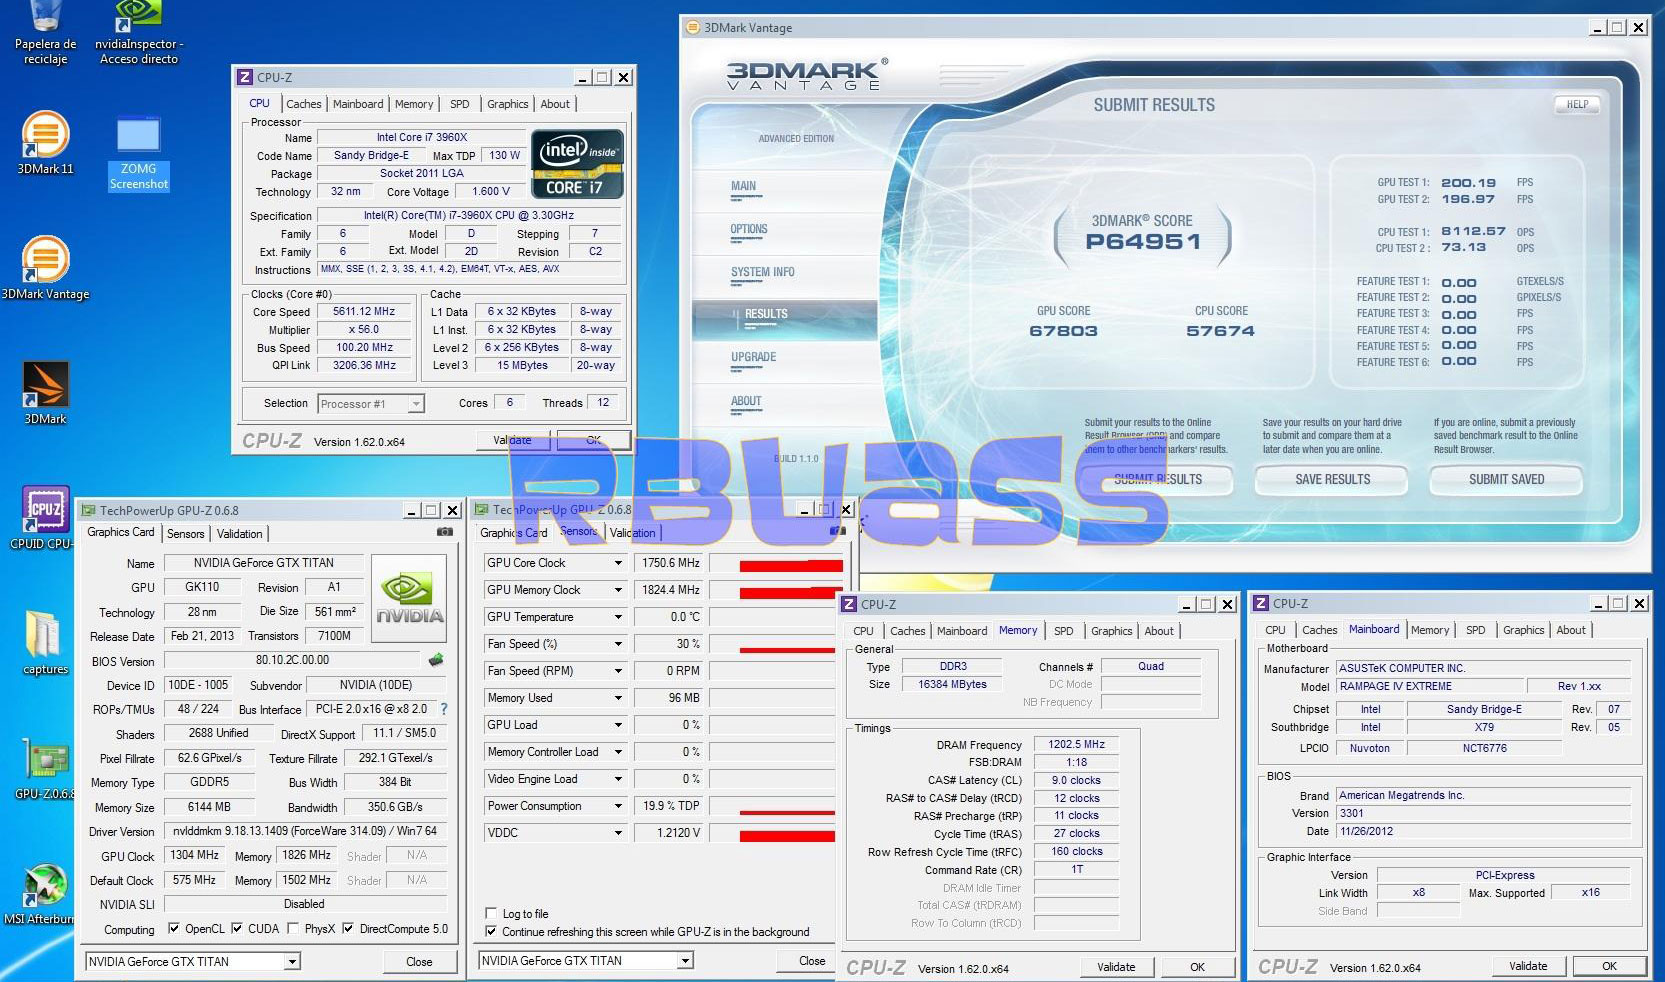The width and height of the screenshot is (1665, 982).
Task: Click the title bar icon of the CPU-Z Memory window
Action: click(x=849, y=604)
